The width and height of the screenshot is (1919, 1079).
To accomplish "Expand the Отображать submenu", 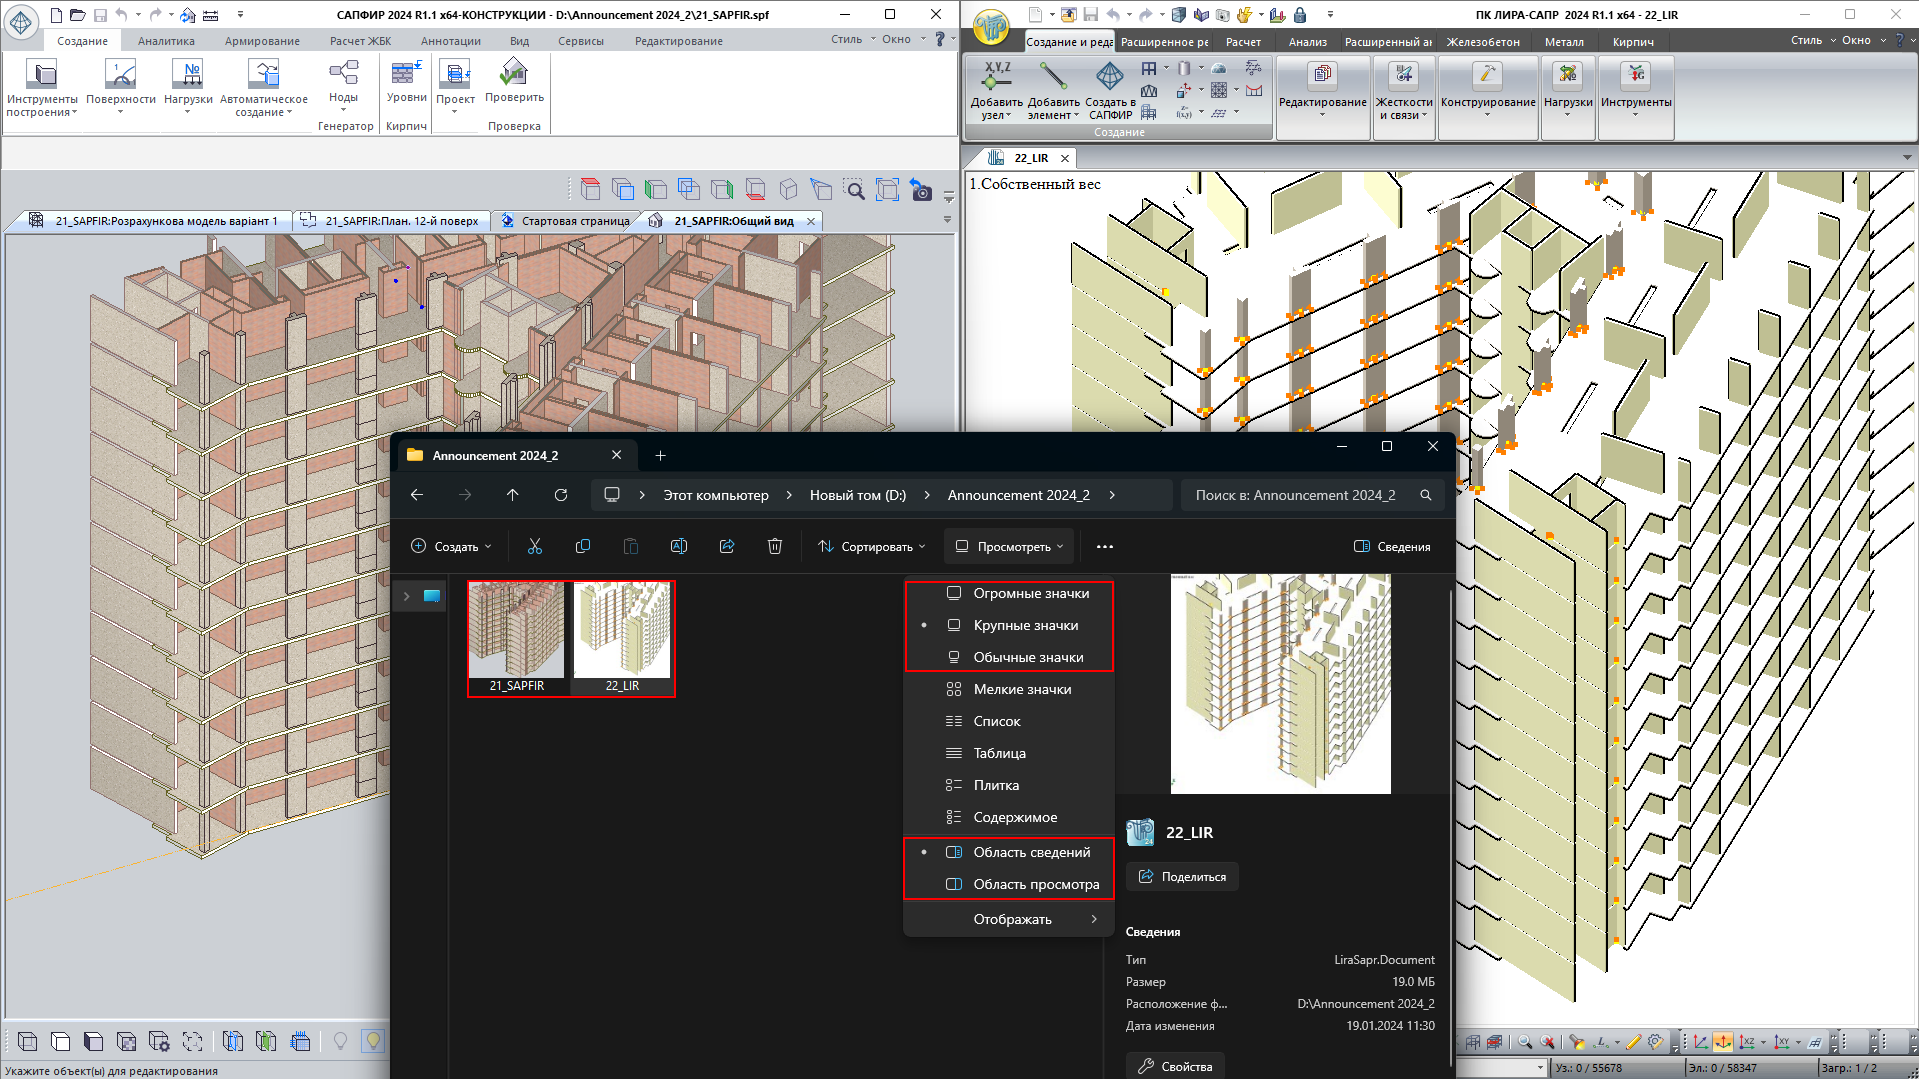I will click(x=1012, y=919).
